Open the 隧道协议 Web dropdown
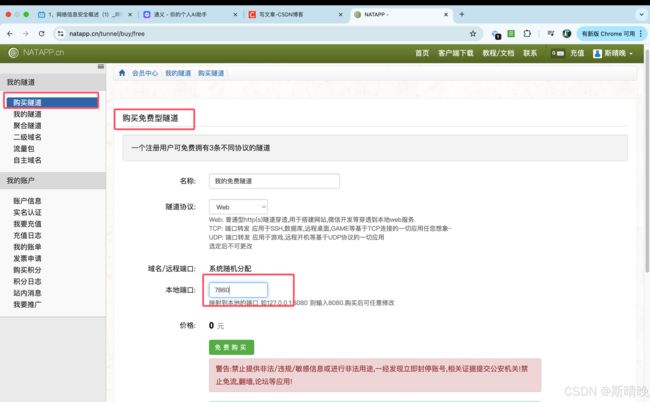650x402 pixels. [x=238, y=207]
